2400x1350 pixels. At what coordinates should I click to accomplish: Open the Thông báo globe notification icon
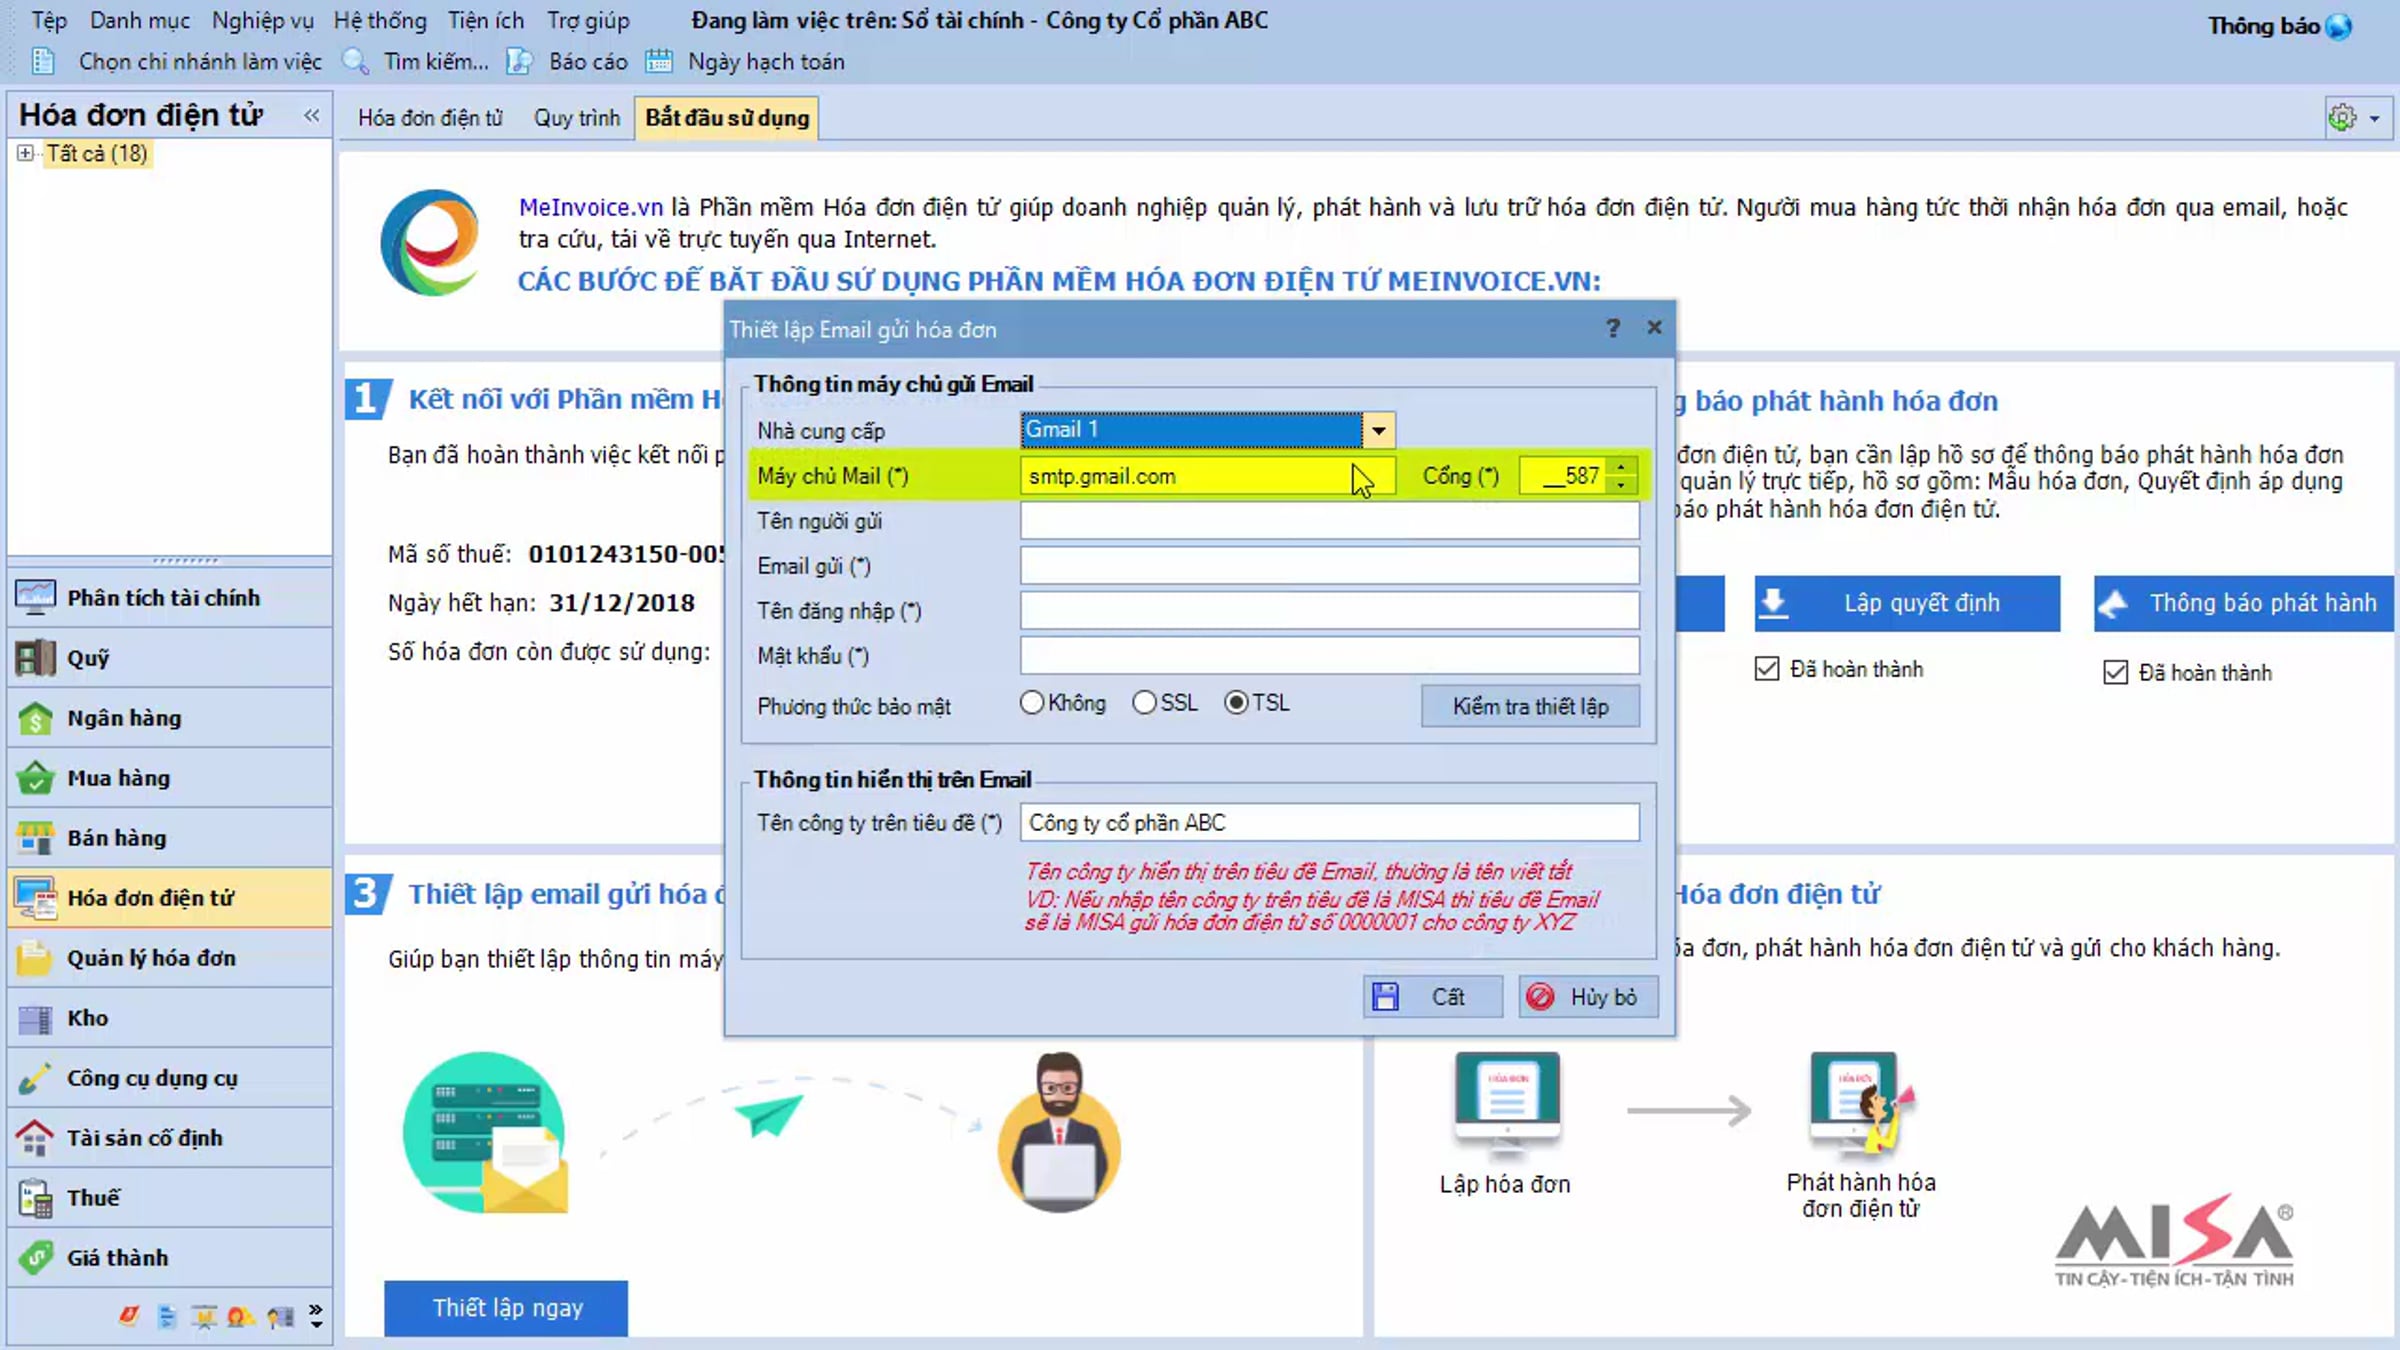(2339, 26)
